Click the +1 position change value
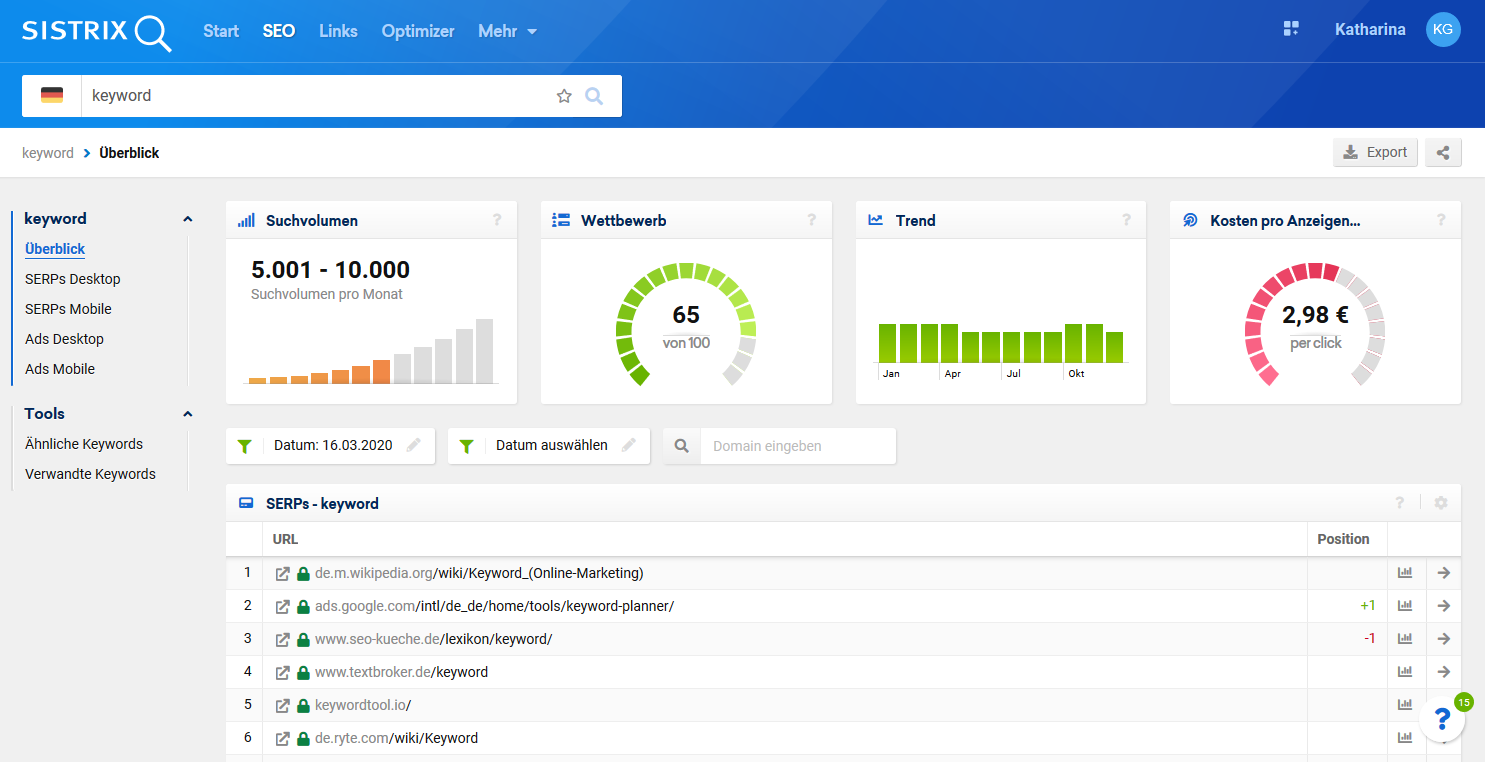 coord(1368,606)
